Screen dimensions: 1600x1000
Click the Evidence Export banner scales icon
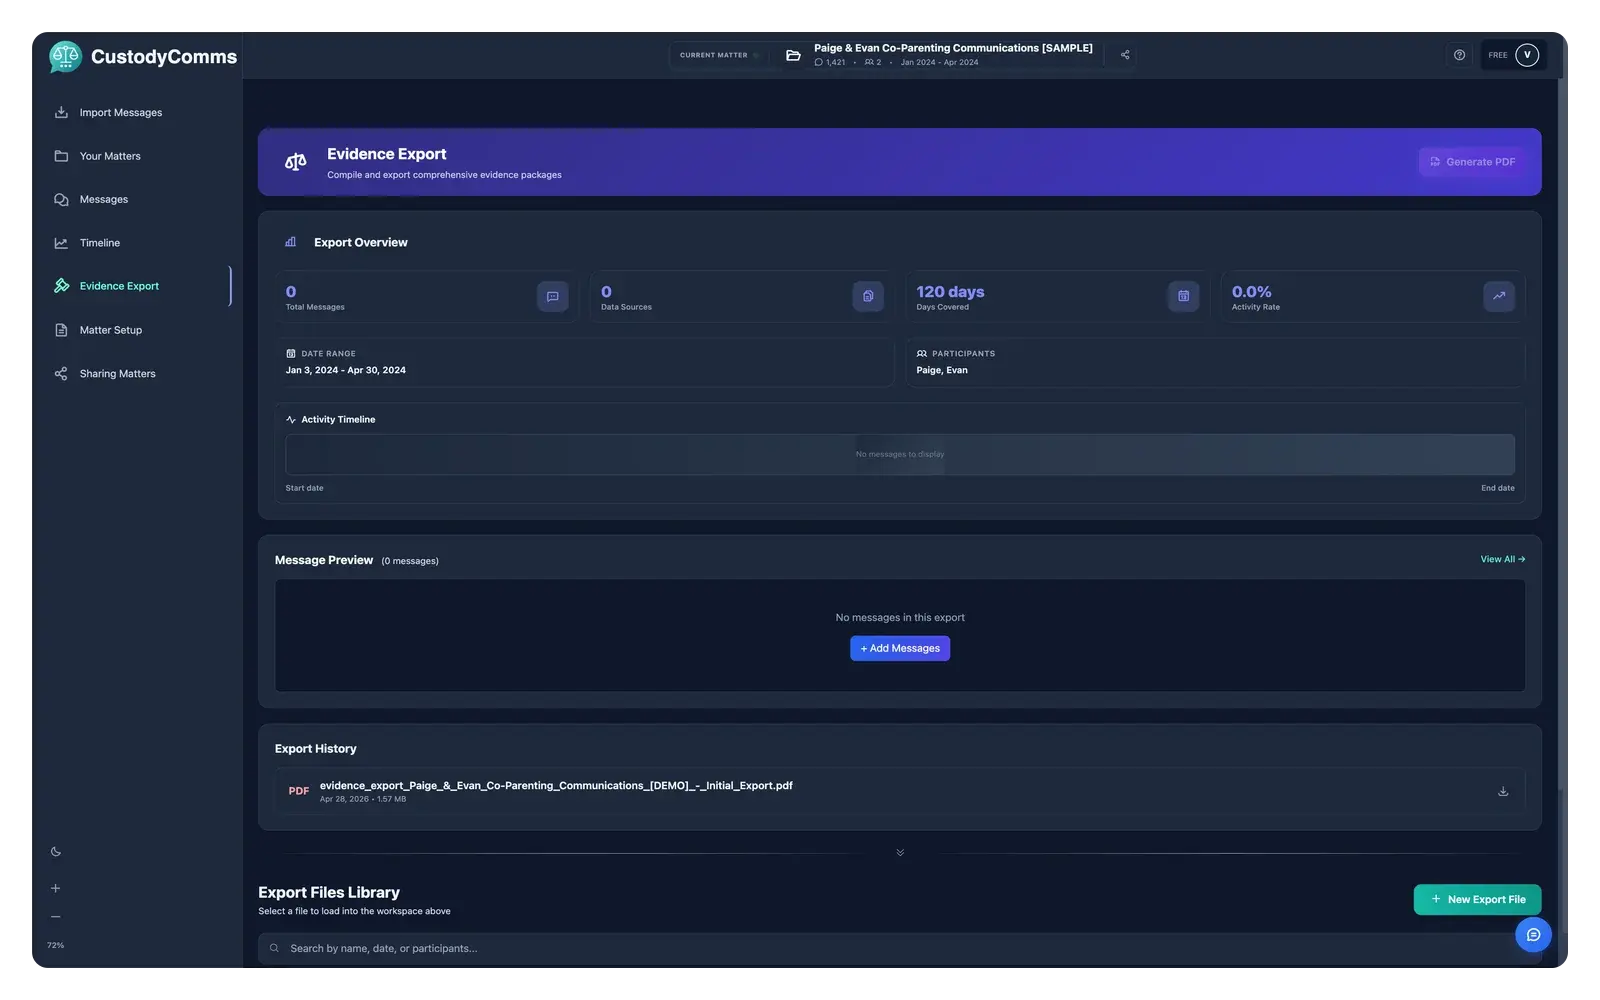pyautogui.click(x=295, y=162)
